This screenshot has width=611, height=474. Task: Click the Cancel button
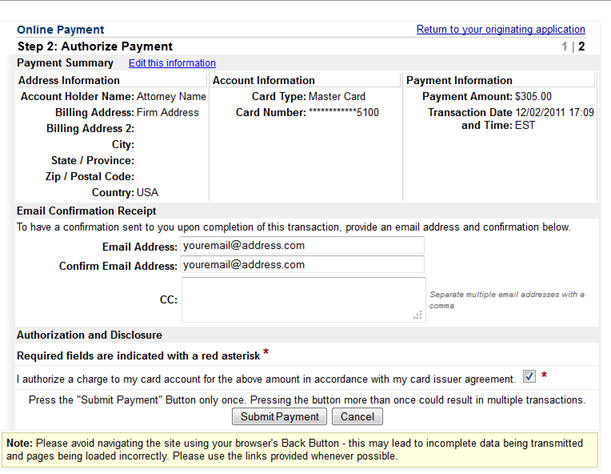357,416
